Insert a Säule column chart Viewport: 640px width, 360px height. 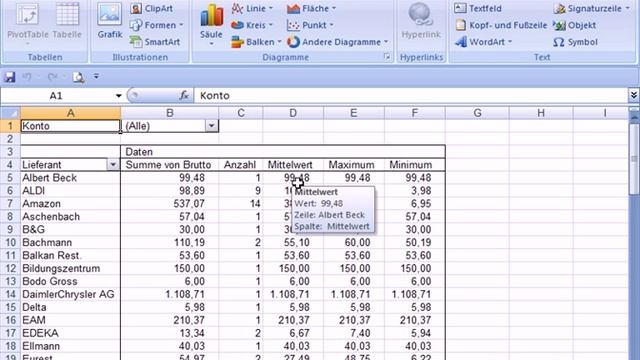tap(211, 24)
